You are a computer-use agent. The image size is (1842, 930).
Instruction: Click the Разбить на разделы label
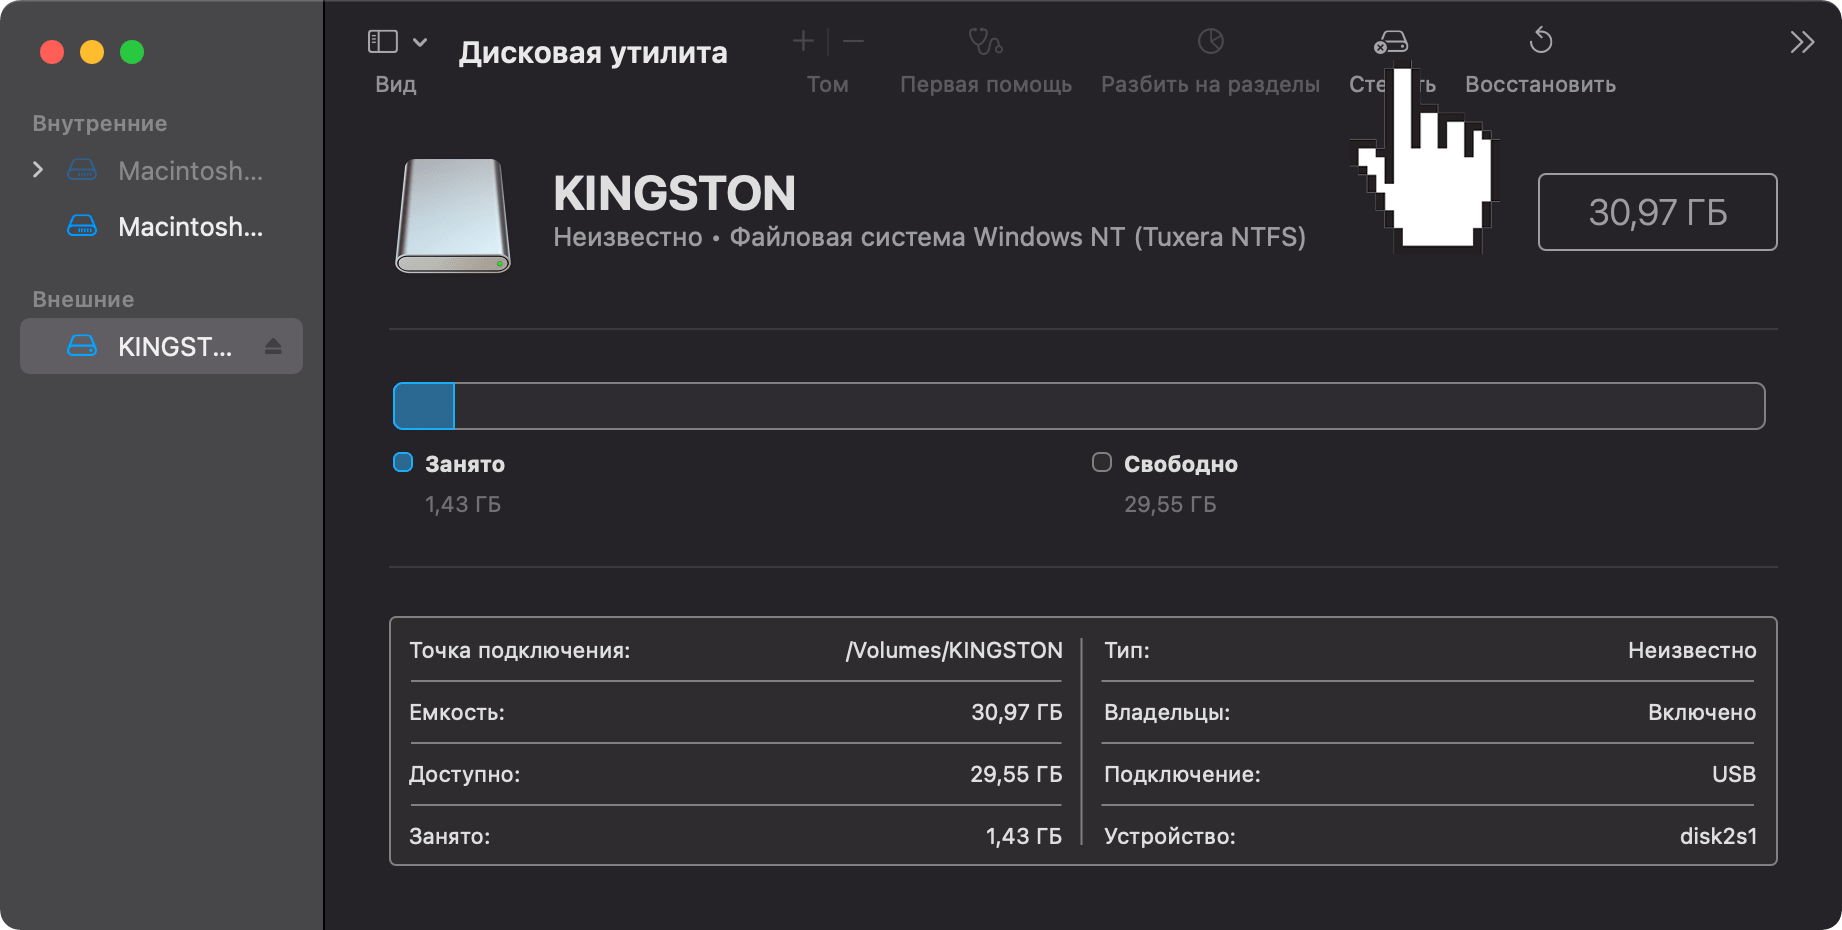click(1210, 85)
